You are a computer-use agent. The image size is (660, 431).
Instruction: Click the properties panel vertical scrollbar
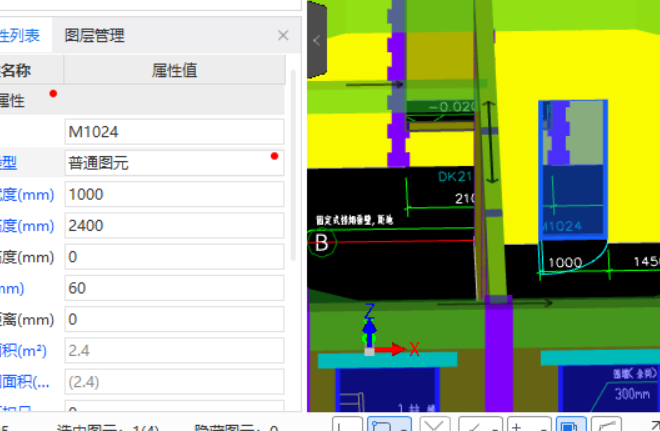(x=293, y=165)
